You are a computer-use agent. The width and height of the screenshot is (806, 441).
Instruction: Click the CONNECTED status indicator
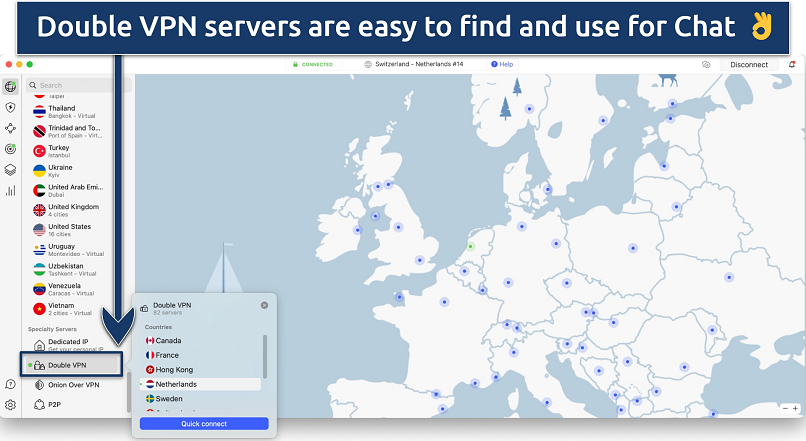(x=313, y=64)
